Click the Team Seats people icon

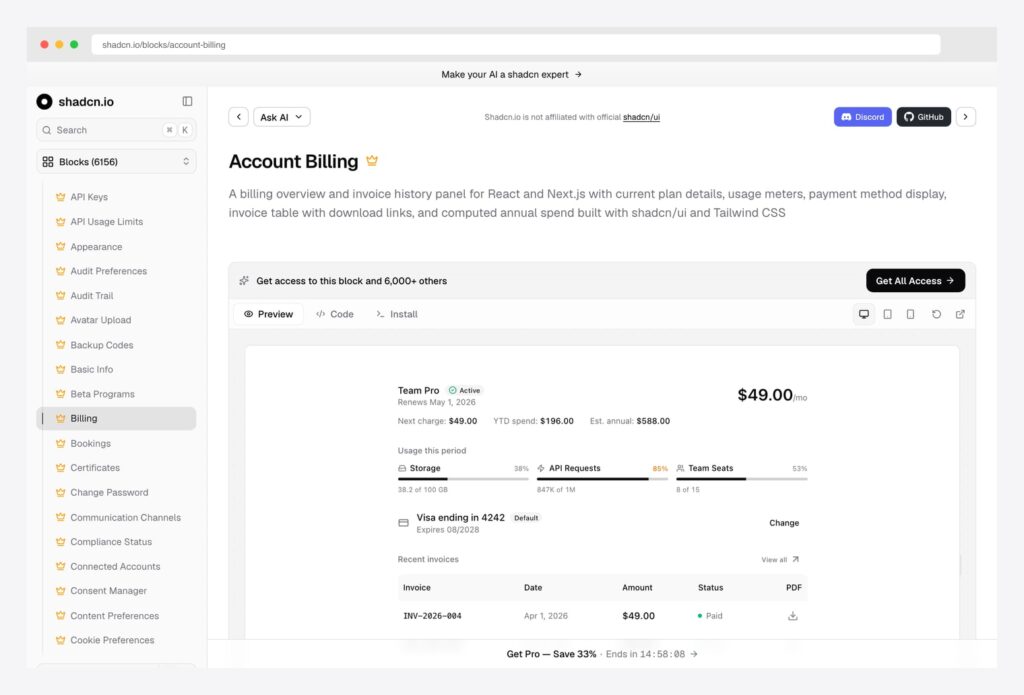pyautogui.click(x=680, y=468)
